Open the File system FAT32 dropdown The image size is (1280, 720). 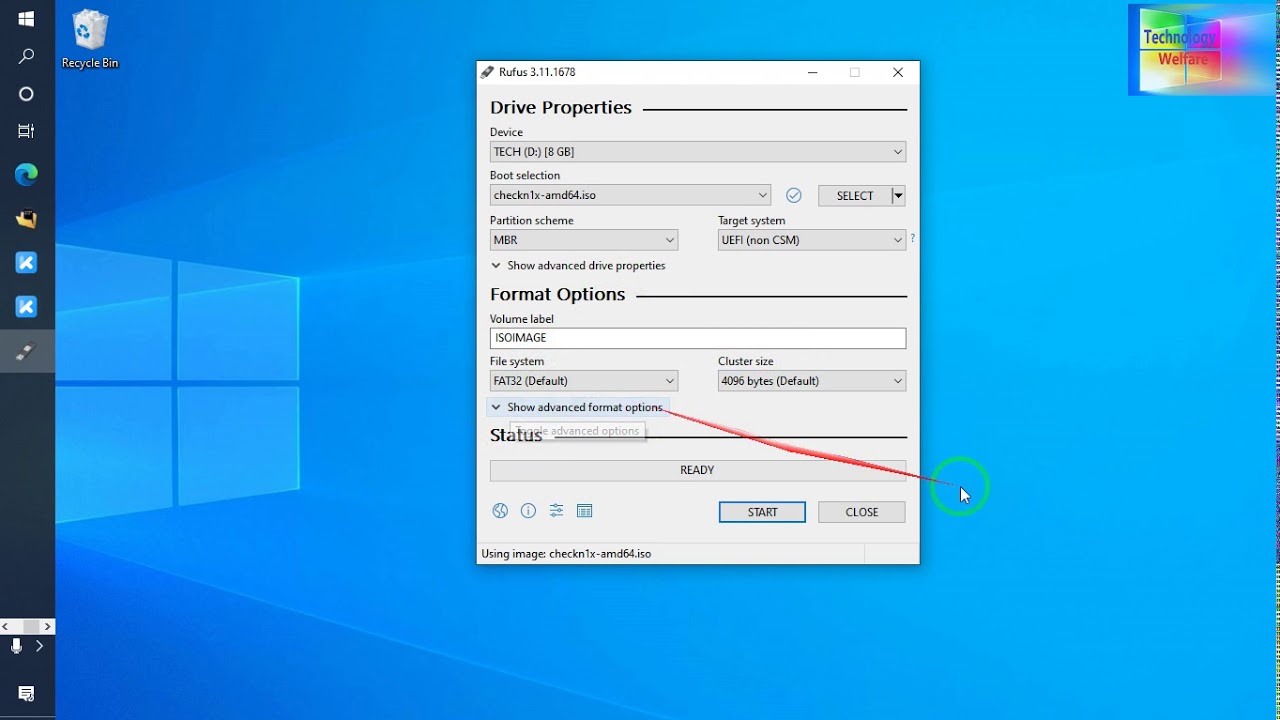point(584,381)
